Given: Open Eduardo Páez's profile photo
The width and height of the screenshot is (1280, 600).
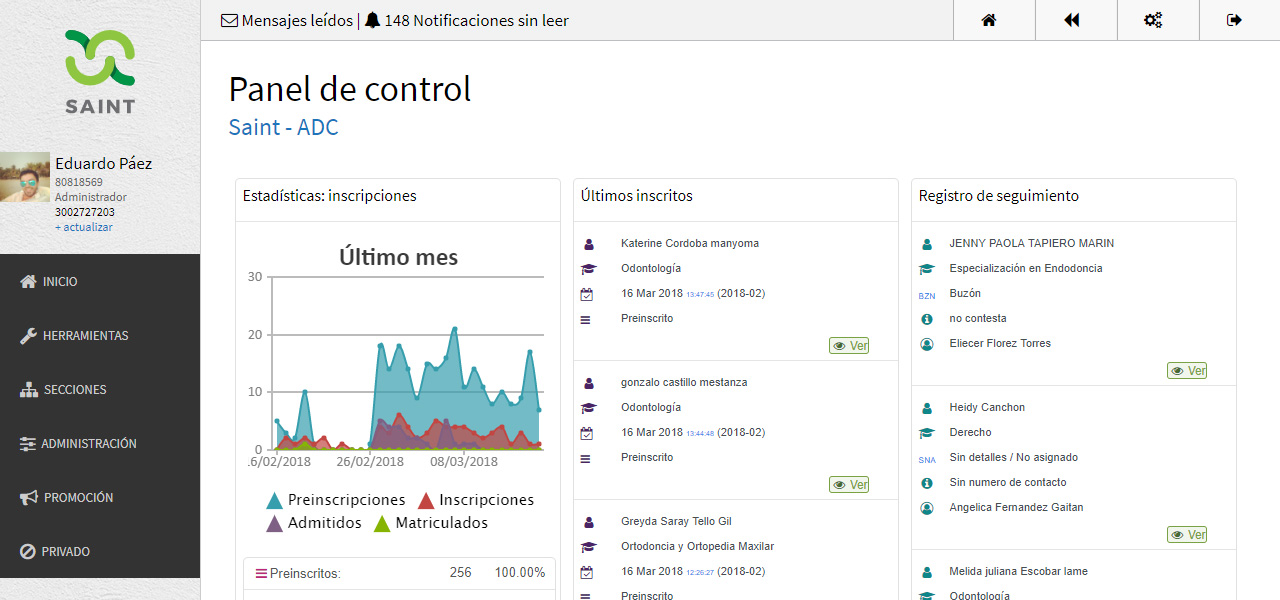Looking at the screenshot, I should pyautogui.click(x=25, y=177).
